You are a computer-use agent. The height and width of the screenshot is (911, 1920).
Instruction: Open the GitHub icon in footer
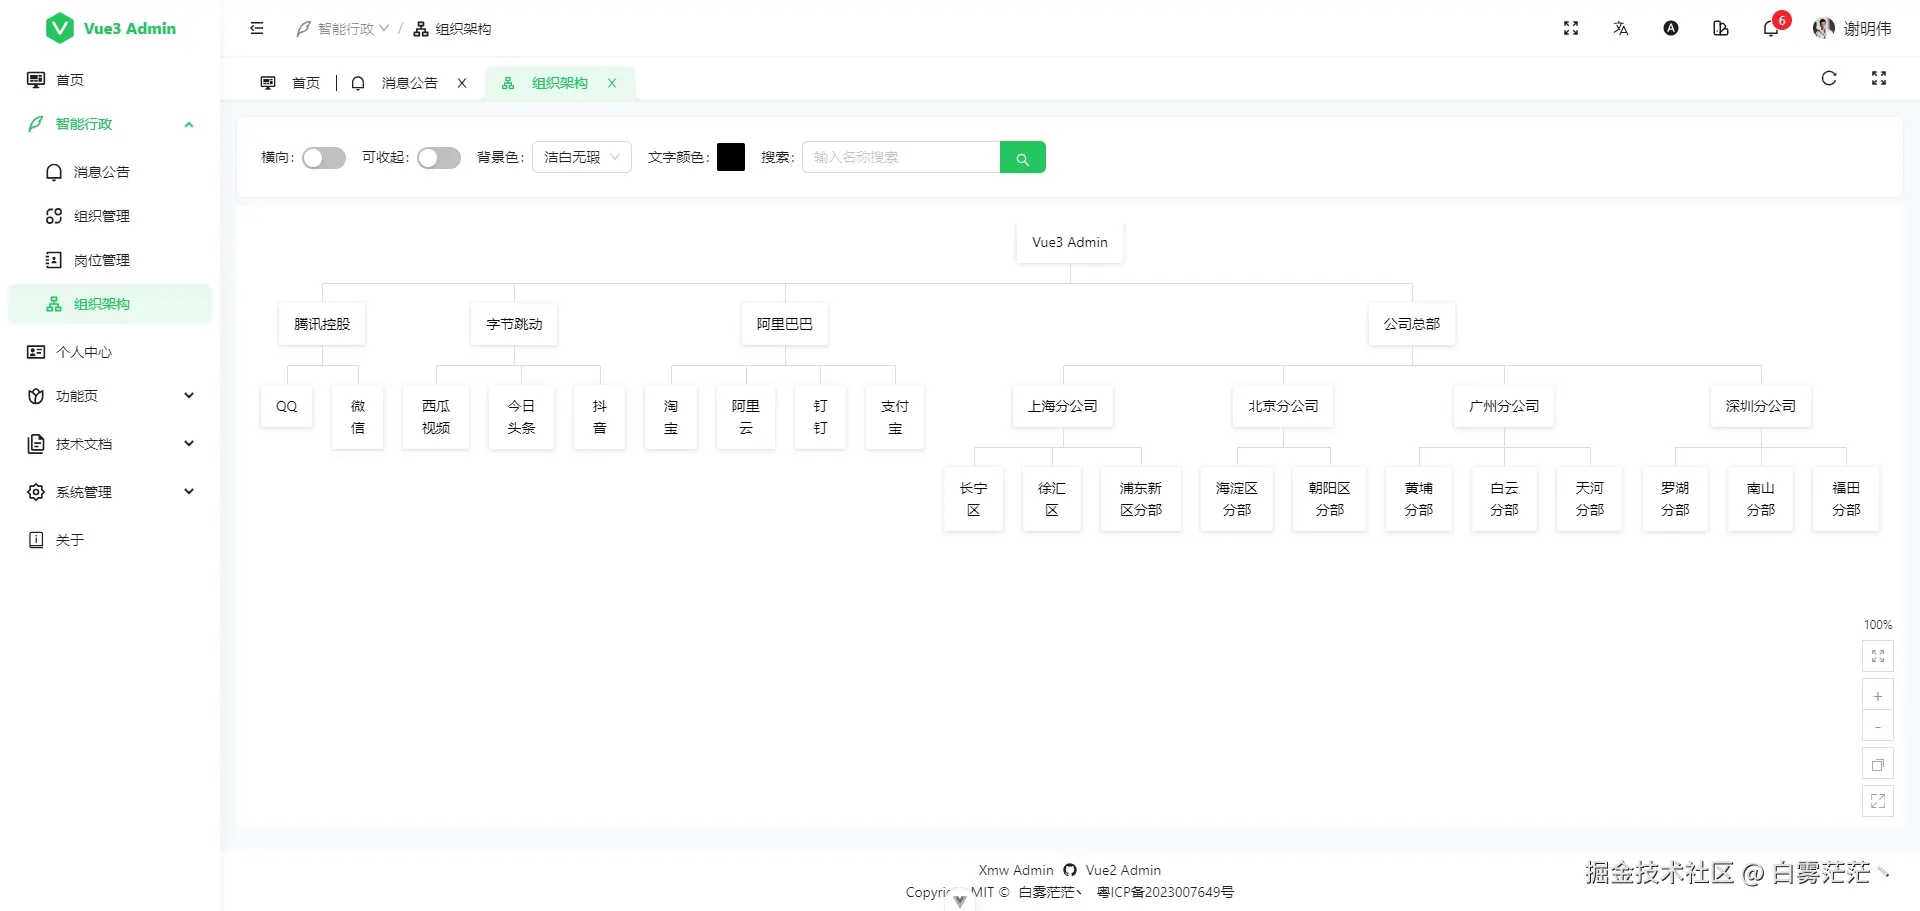click(x=1070, y=870)
